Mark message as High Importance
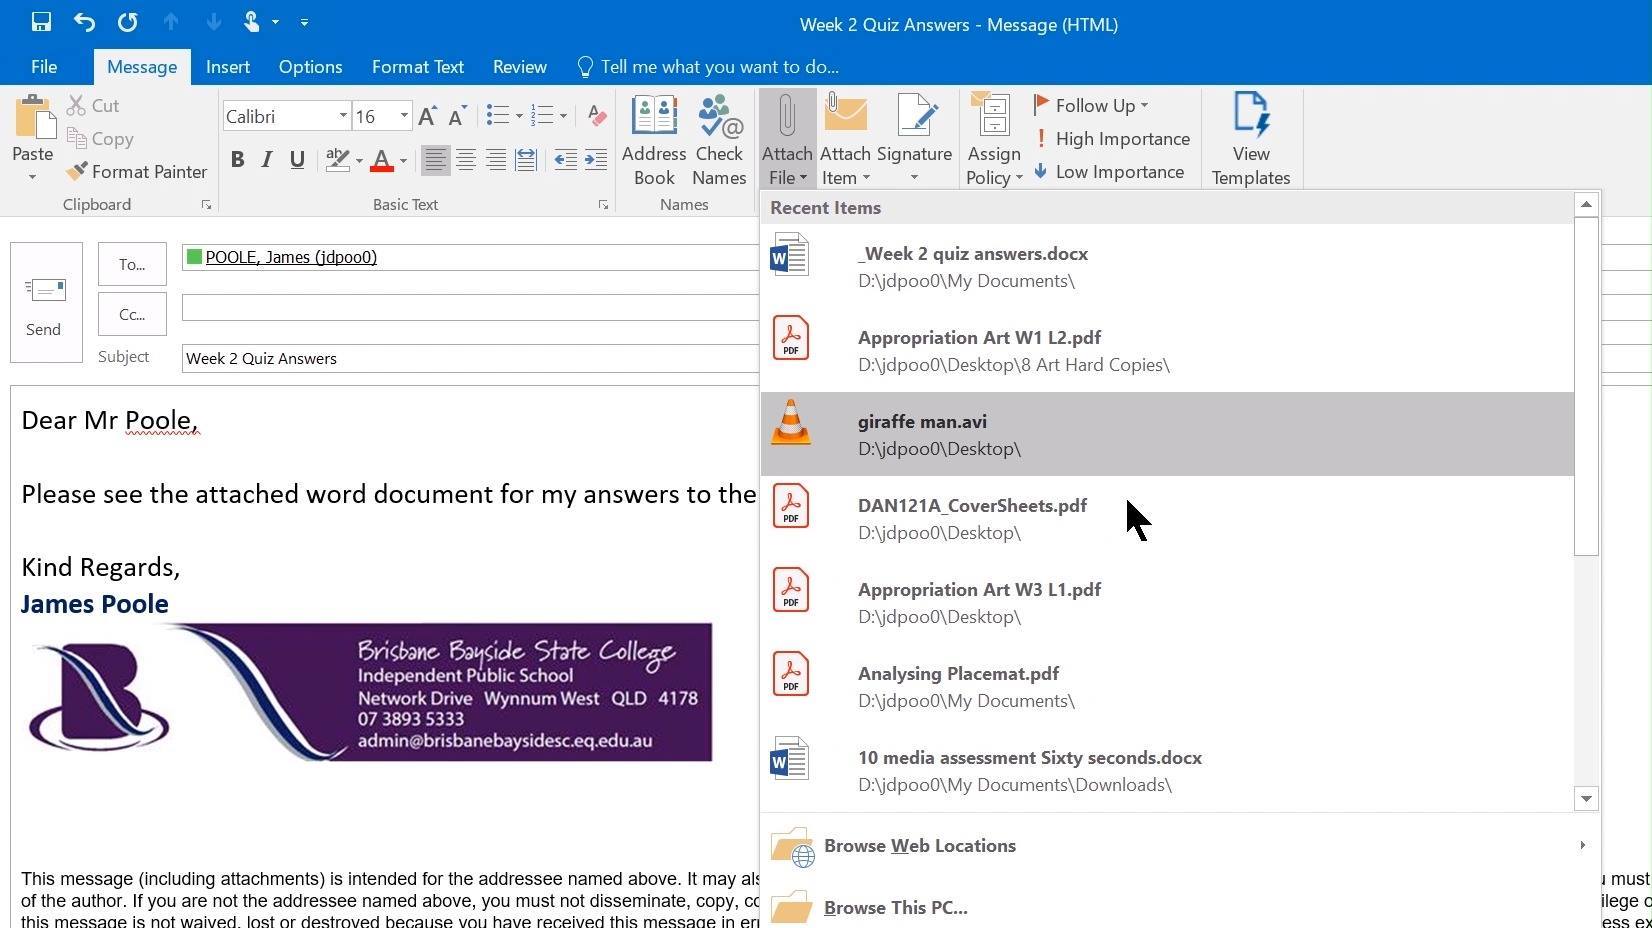This screenshot has height=928, width=1652. coord(1111,139)
